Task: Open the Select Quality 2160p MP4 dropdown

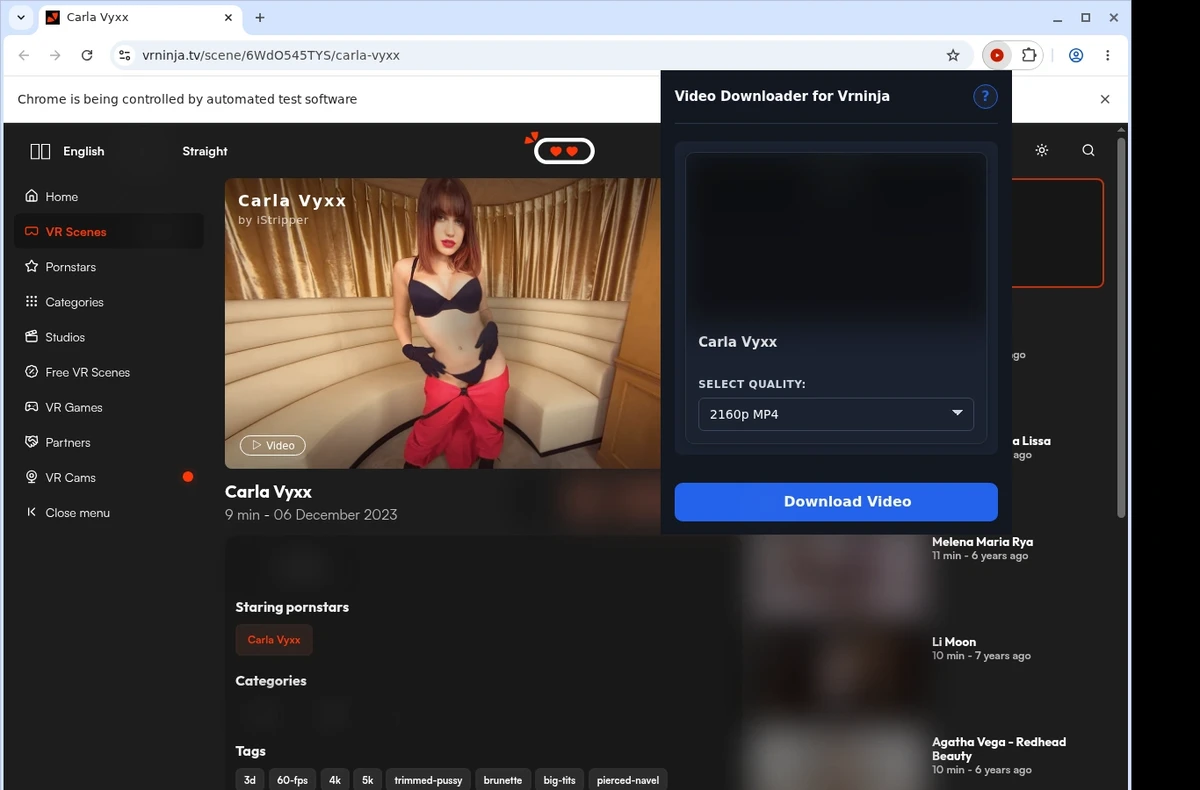Action: pyautogui.click(x=836, y=414)
